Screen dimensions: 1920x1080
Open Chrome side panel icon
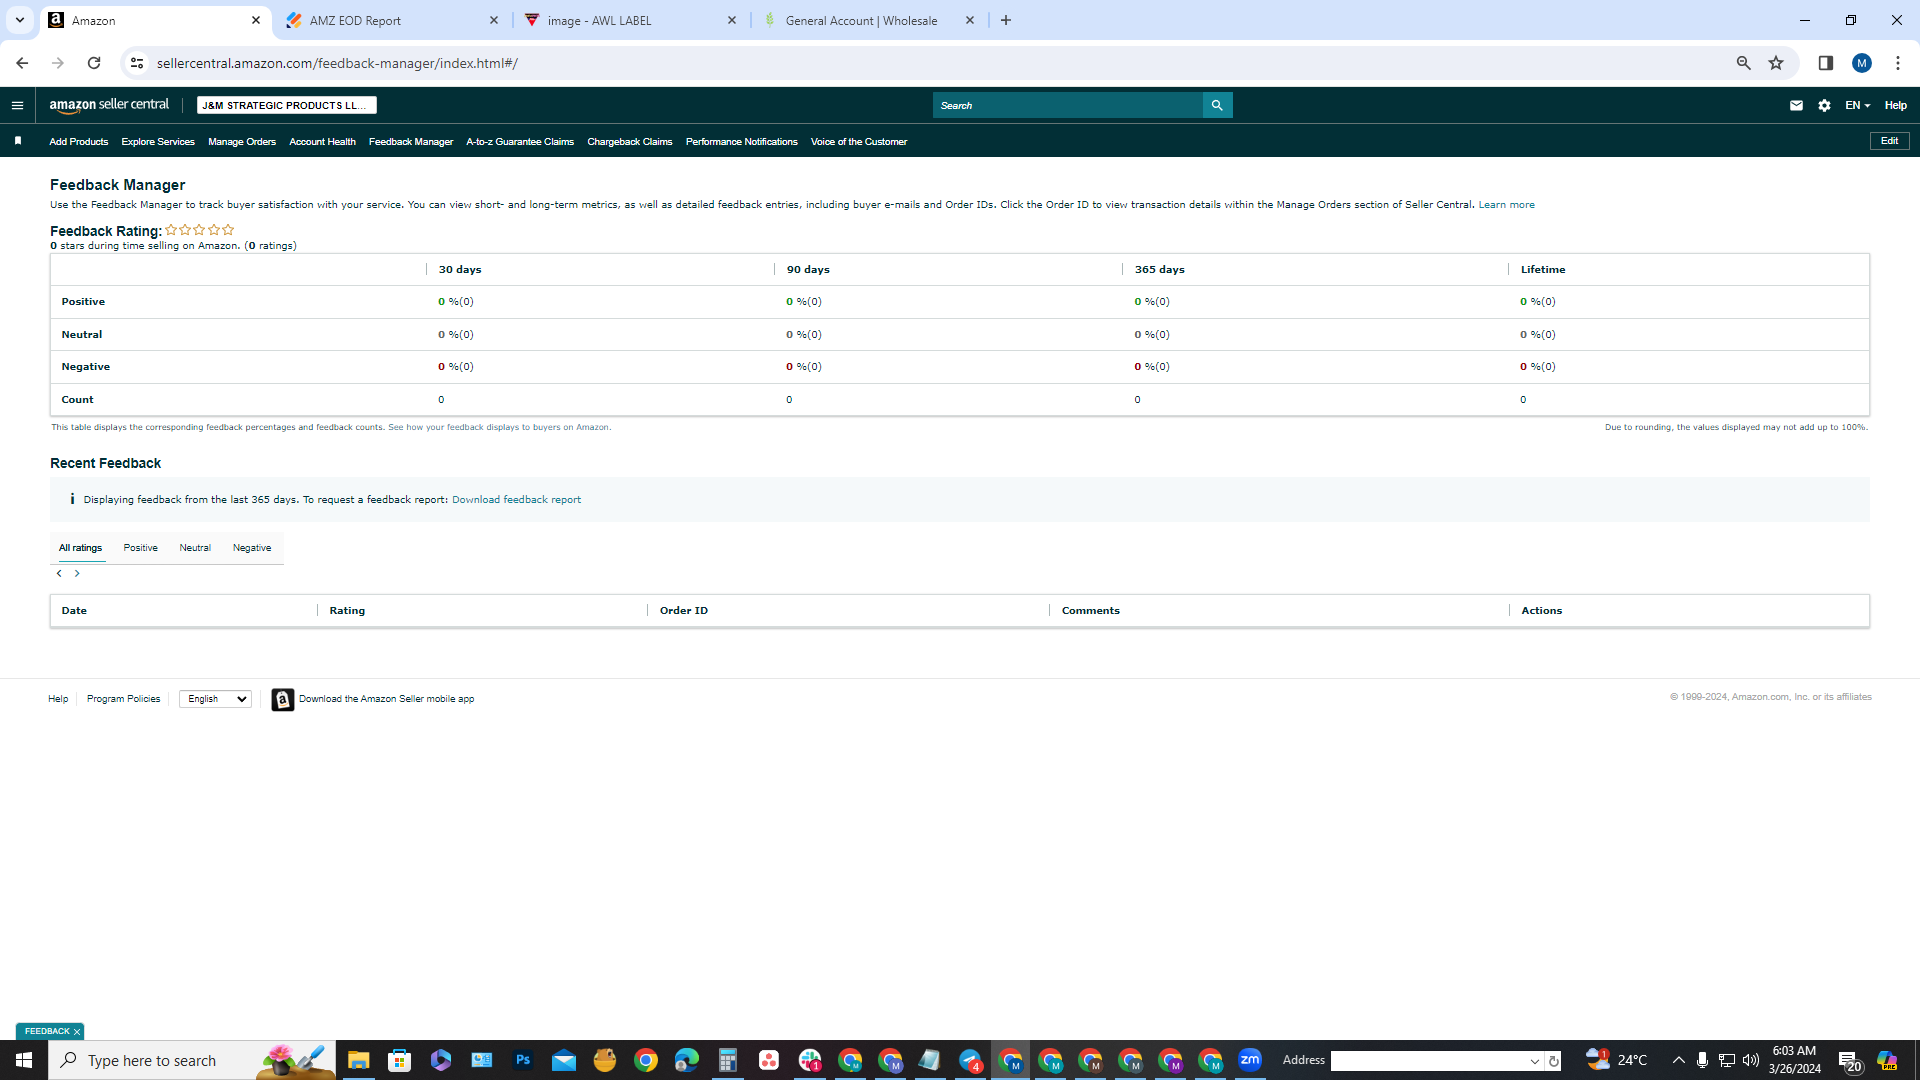pyautogui.click(x=1825, y=63)
